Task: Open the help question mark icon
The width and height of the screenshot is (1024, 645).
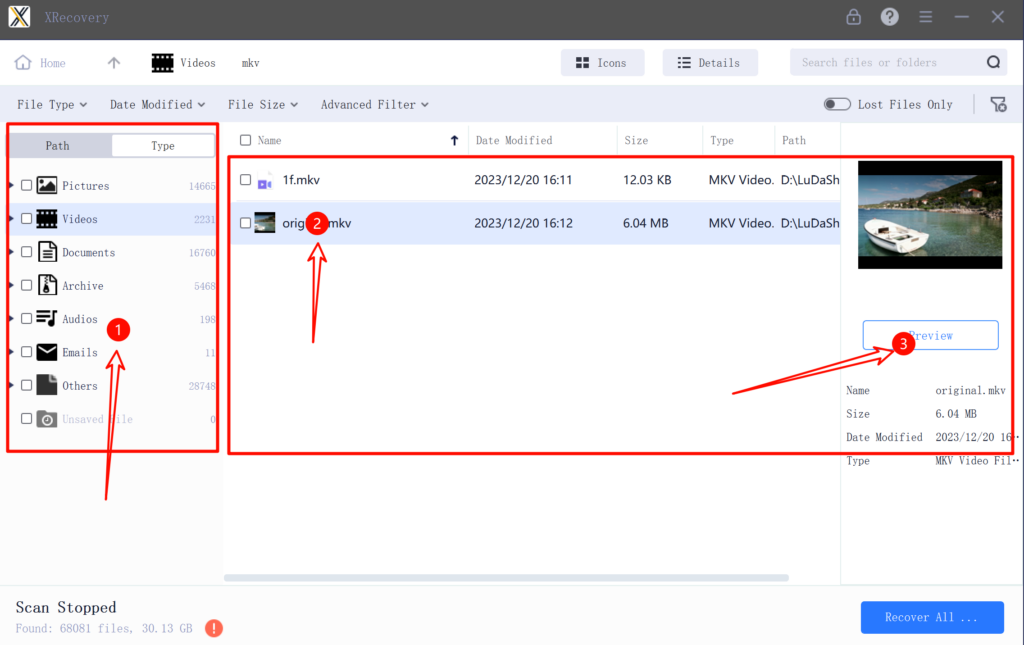Action: point(889,17)
